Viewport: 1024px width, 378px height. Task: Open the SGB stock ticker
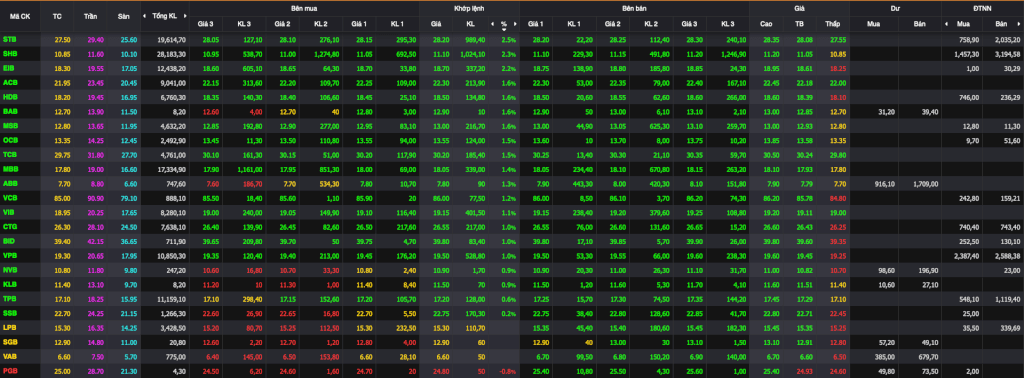pos(10,341)
